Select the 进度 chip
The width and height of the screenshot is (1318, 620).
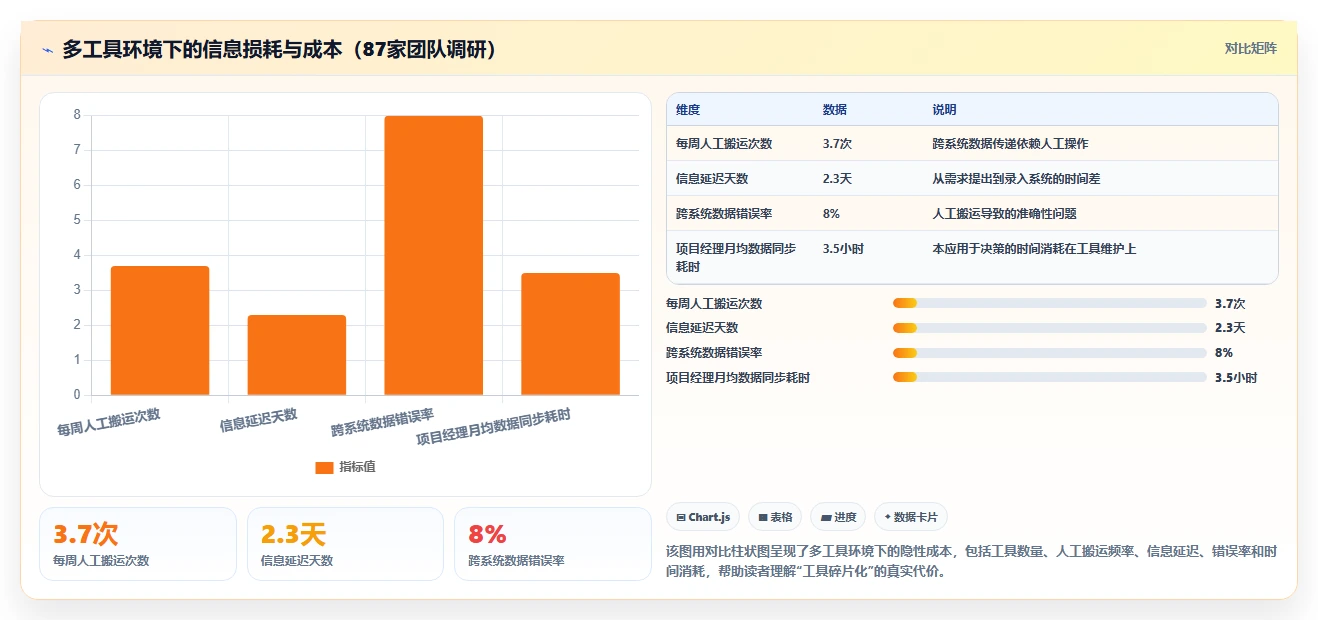pos(838,517)
